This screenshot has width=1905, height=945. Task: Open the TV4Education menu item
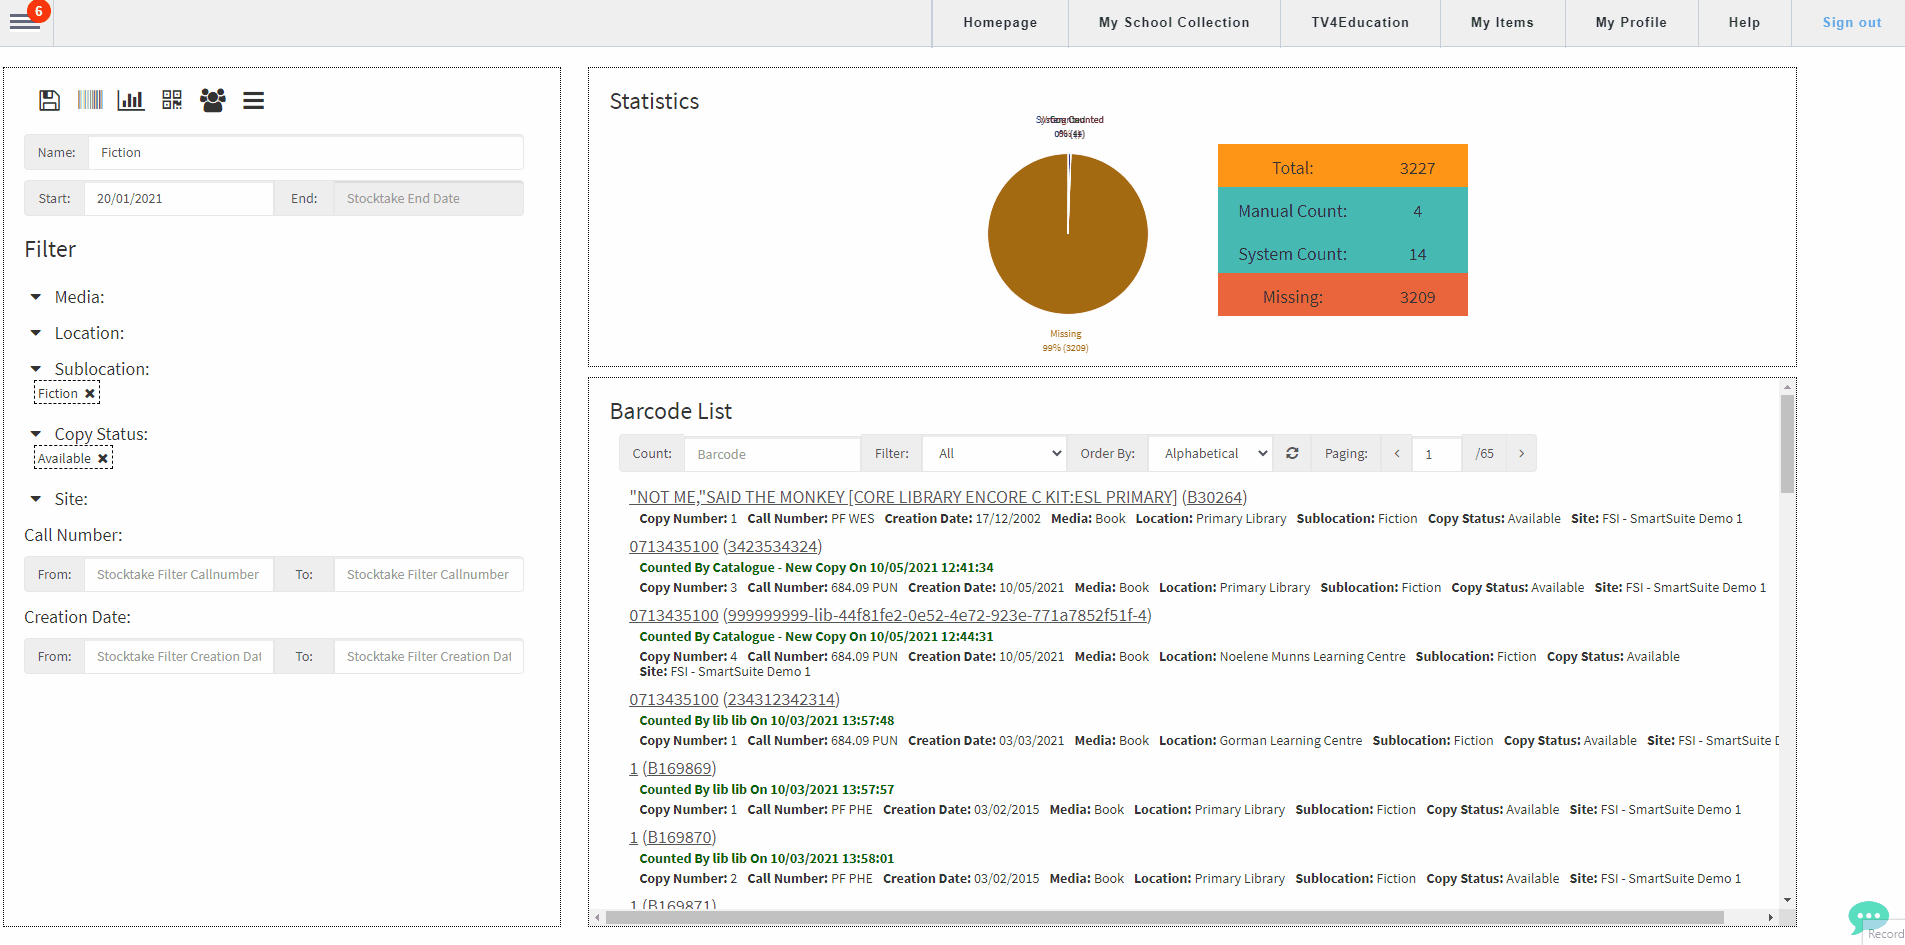pyautogui.click(x=1360, y=23)
